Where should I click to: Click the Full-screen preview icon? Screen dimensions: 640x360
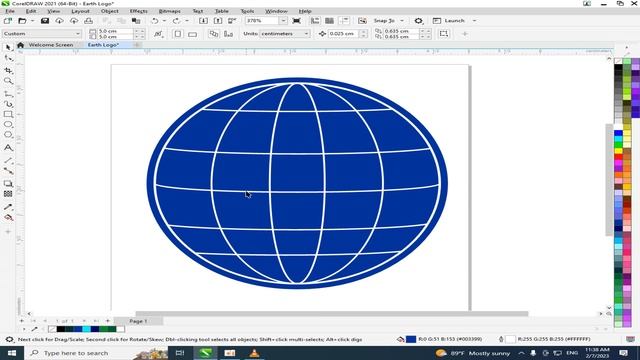pos(297,20)
